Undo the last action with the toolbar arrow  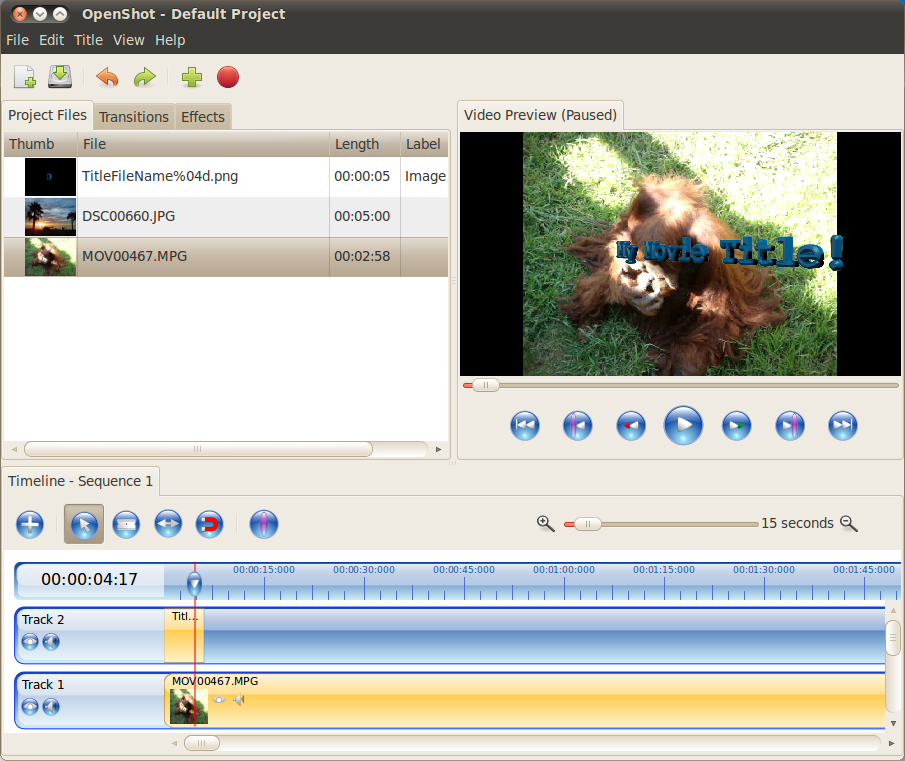click(107, 77)
